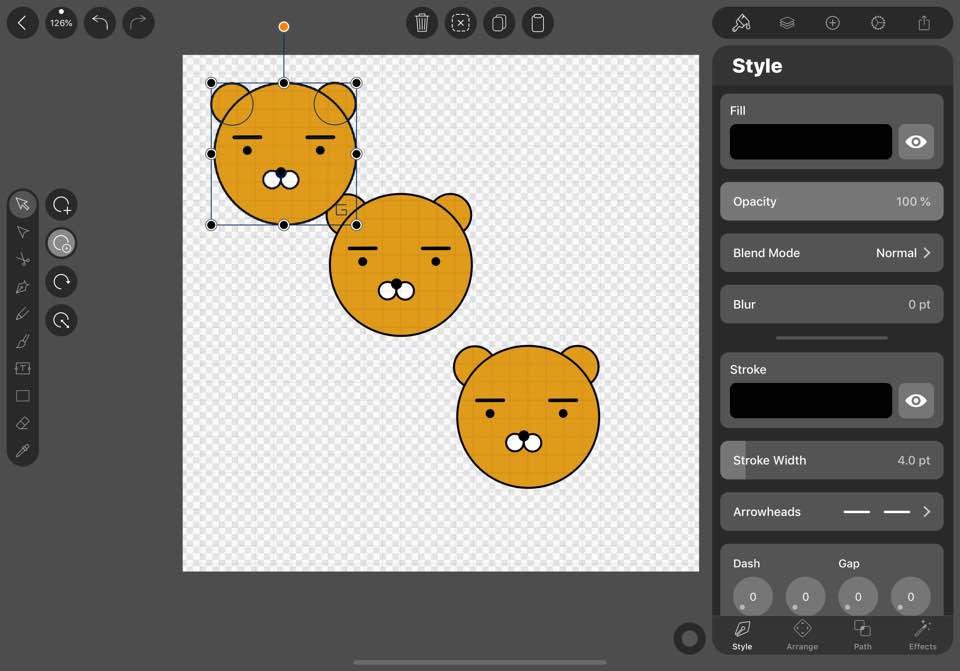The image size is (960, 671).
Task: Select the Text tool
Action: [x=23, y=368]
